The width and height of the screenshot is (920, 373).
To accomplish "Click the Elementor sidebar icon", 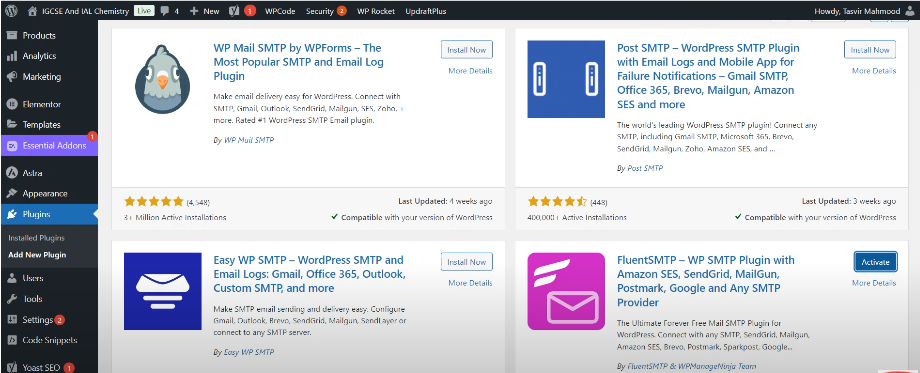I will 11,104.
